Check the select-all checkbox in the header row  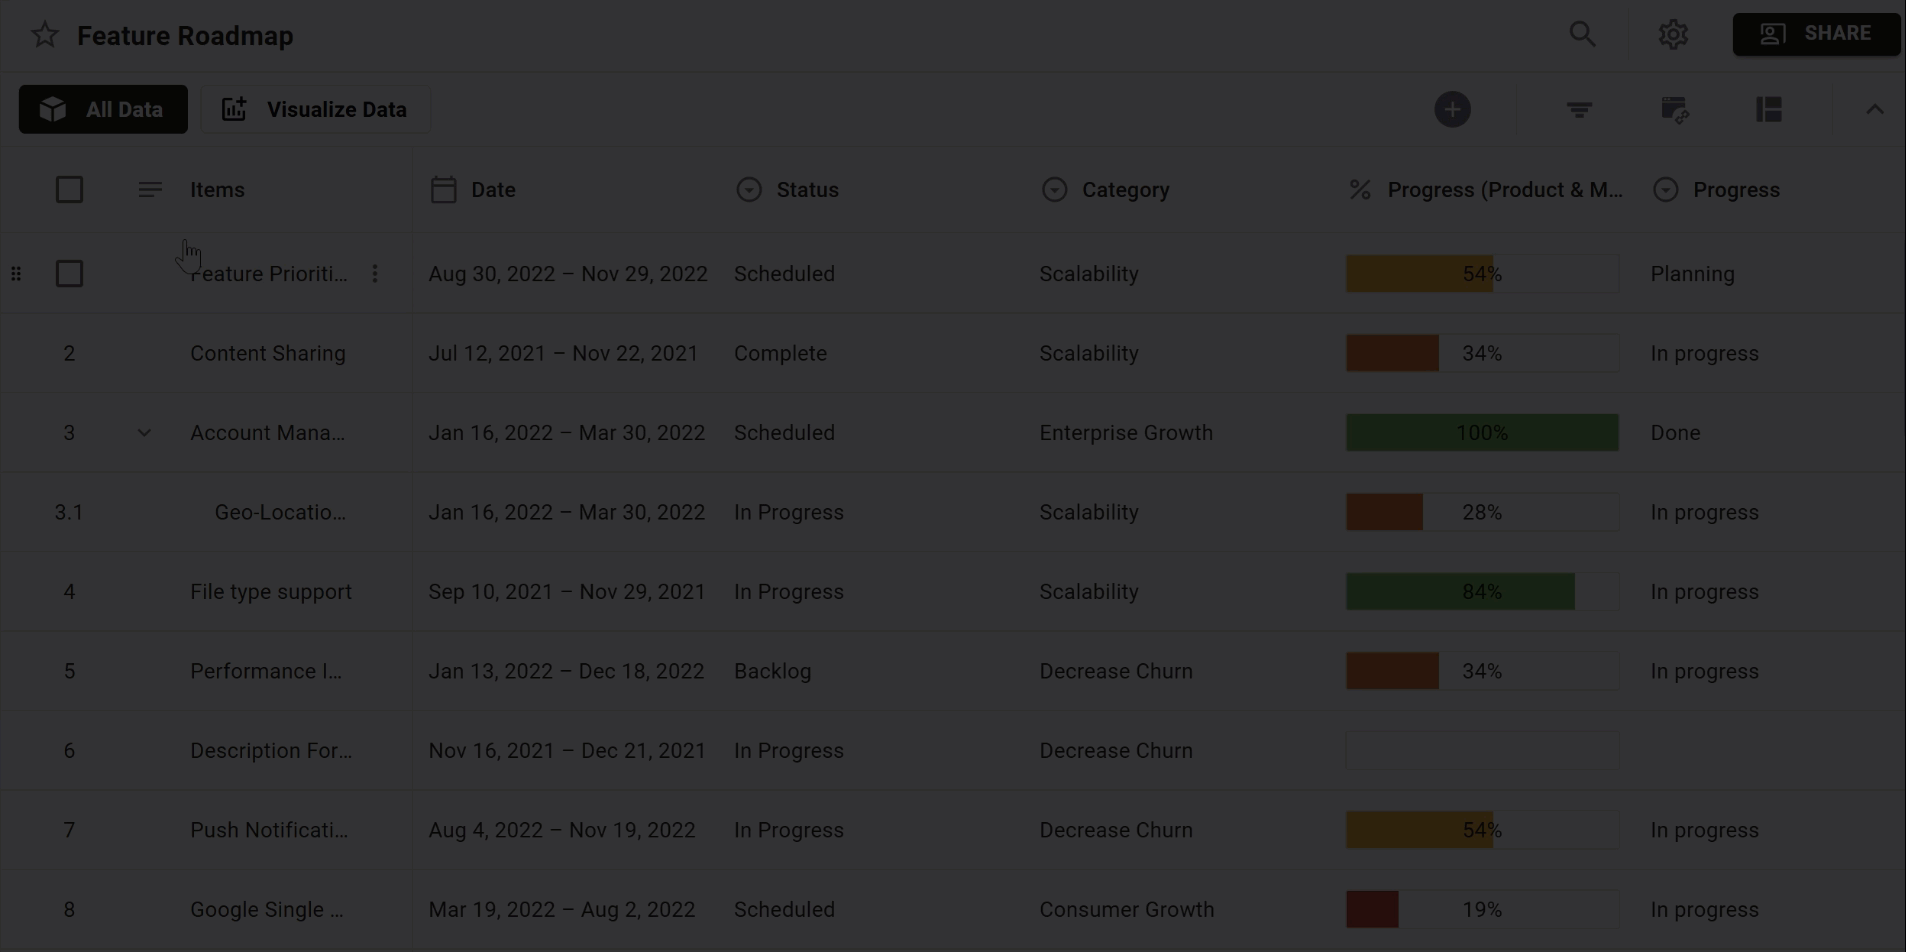click(69, 189)
